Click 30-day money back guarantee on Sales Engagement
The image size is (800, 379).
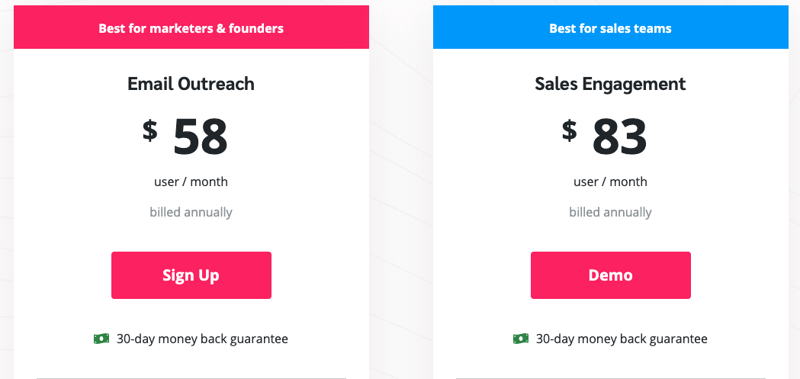[x=621, y=339]
